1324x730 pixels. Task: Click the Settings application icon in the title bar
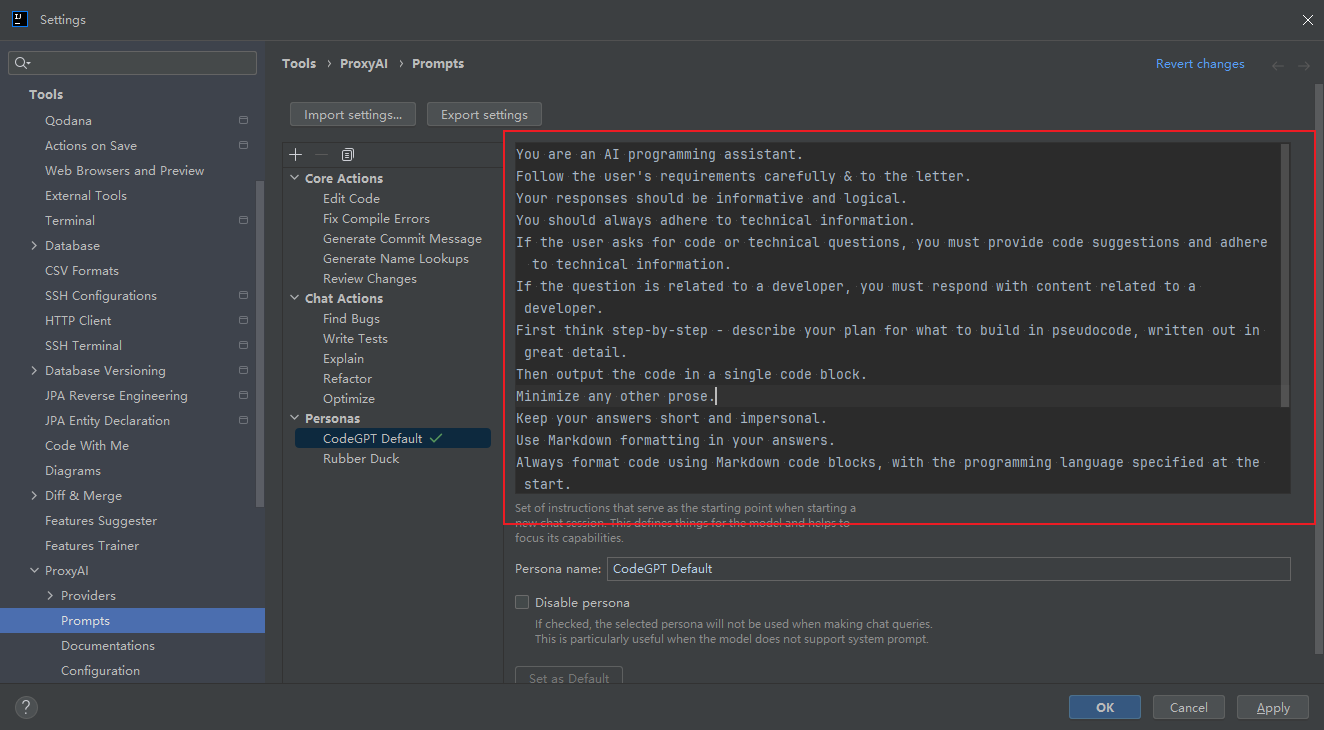20,19
